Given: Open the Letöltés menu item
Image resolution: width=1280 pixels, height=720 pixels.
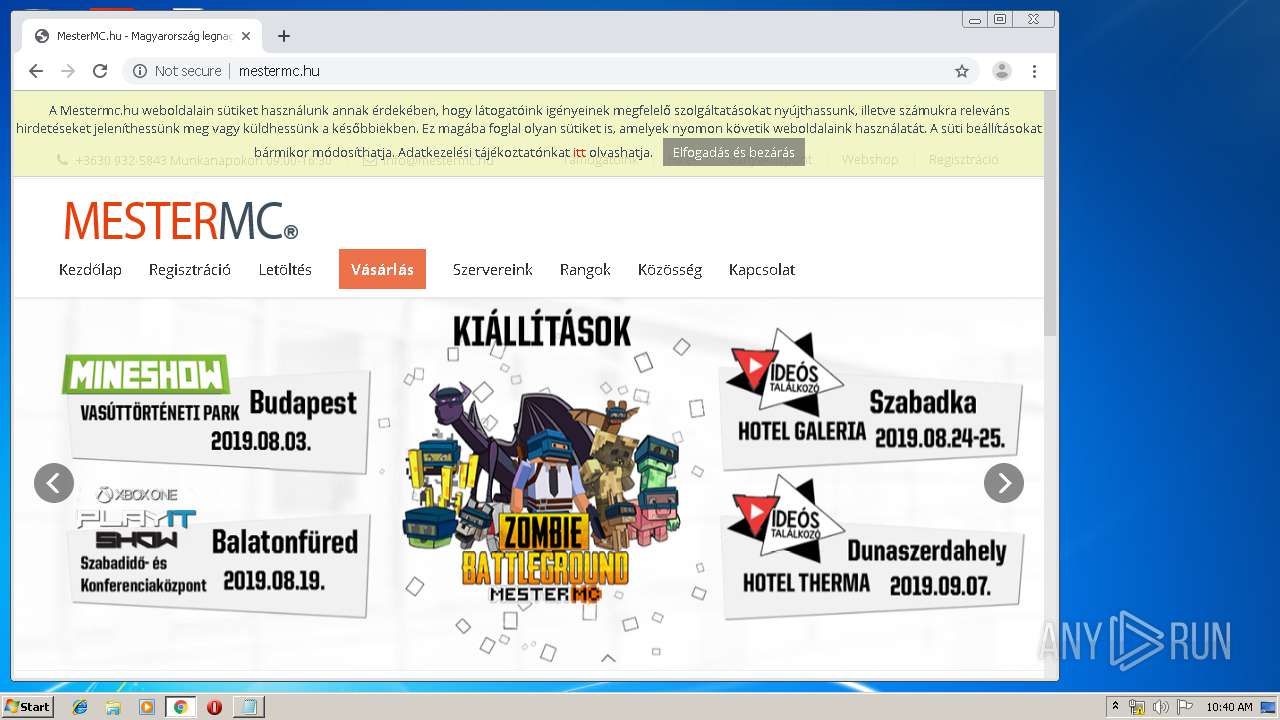Looking at the screenshot, I should coord(285,270).
